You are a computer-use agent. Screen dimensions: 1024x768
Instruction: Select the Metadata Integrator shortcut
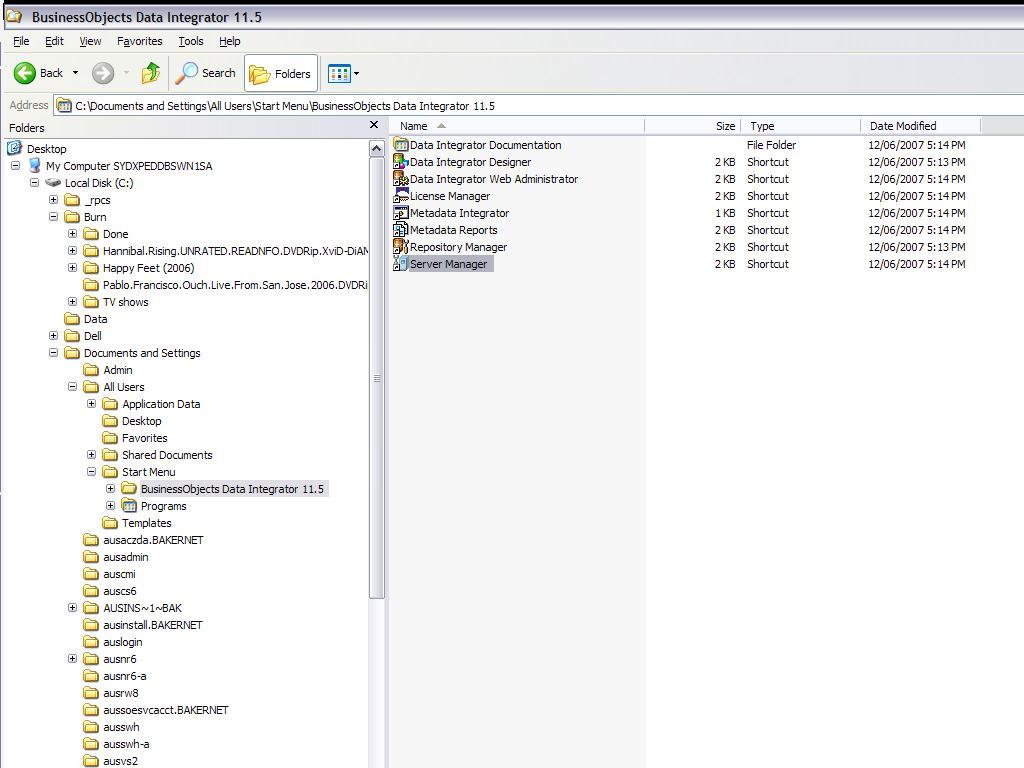pyautogui.click(x=458, y=212)
